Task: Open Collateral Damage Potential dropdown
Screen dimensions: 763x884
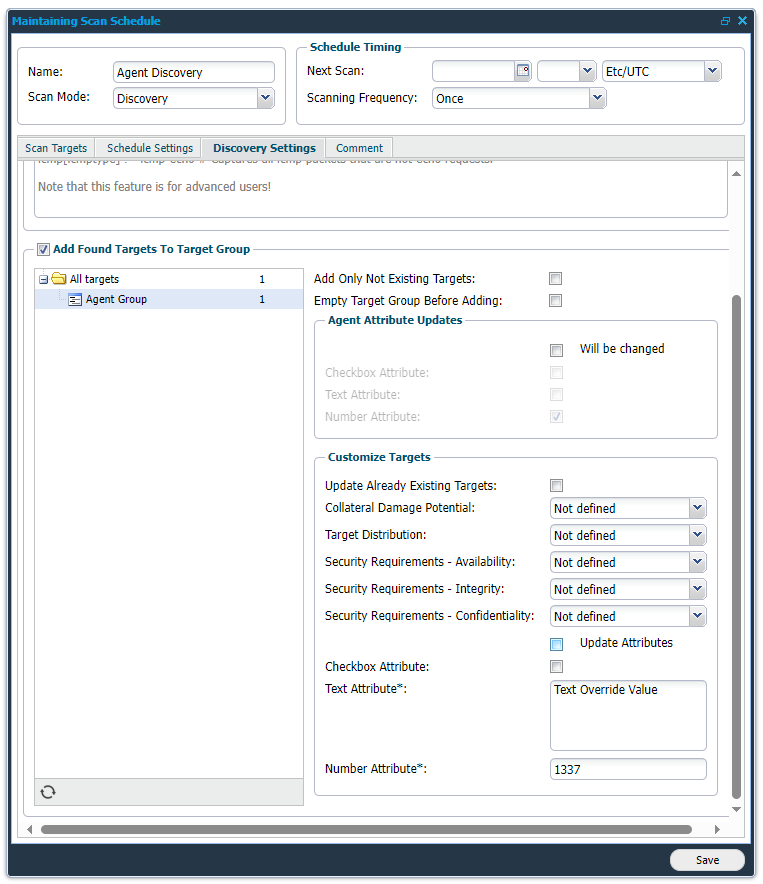Action: [x=697, y=508]
